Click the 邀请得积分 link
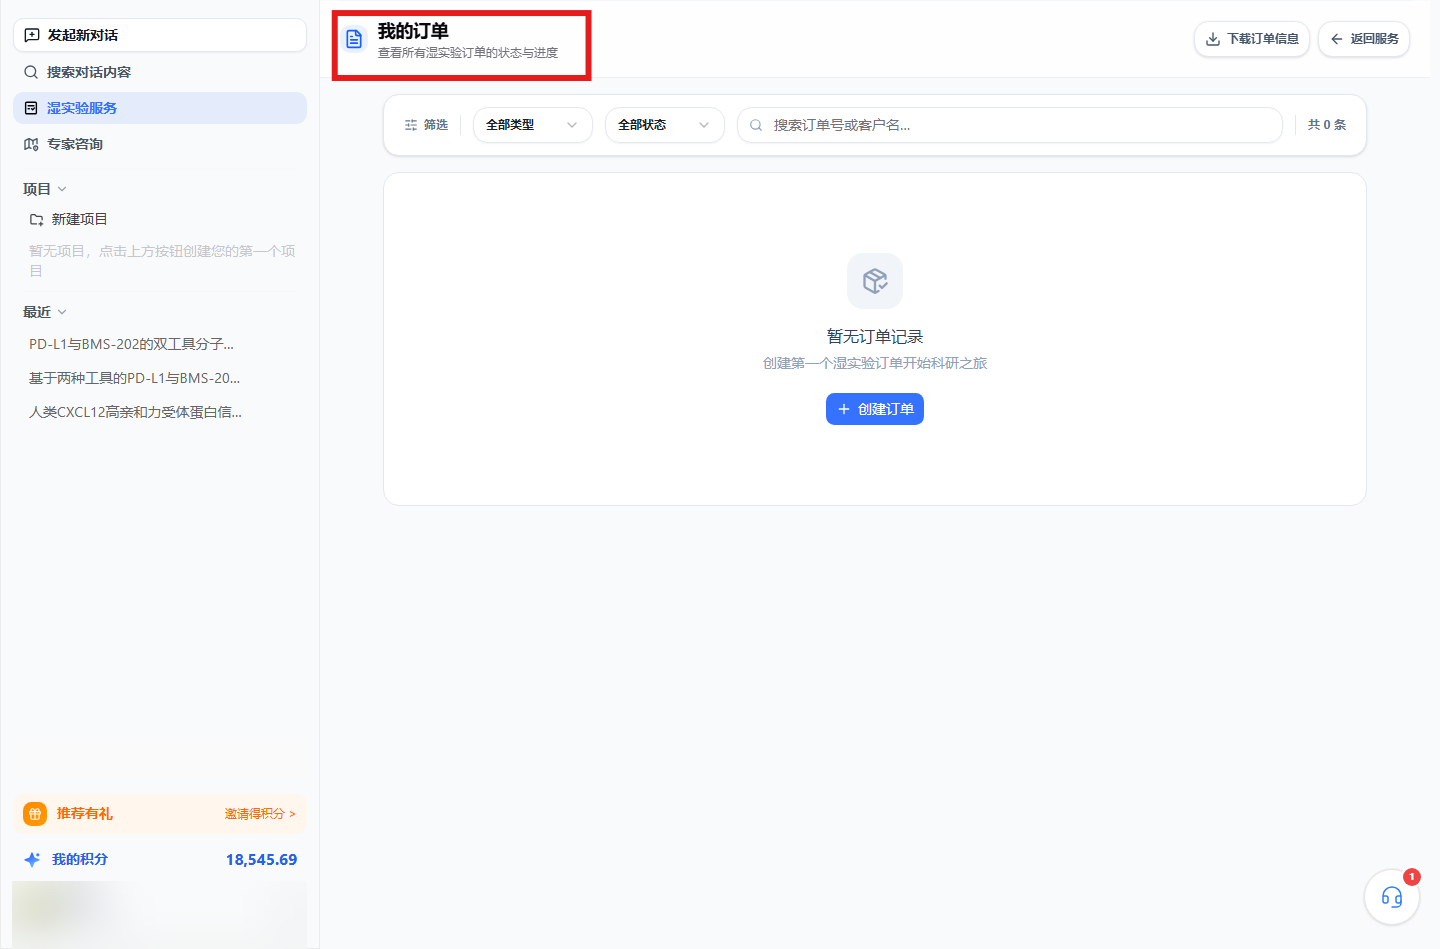Screen dimensions: 1440x949 point(260,814)
